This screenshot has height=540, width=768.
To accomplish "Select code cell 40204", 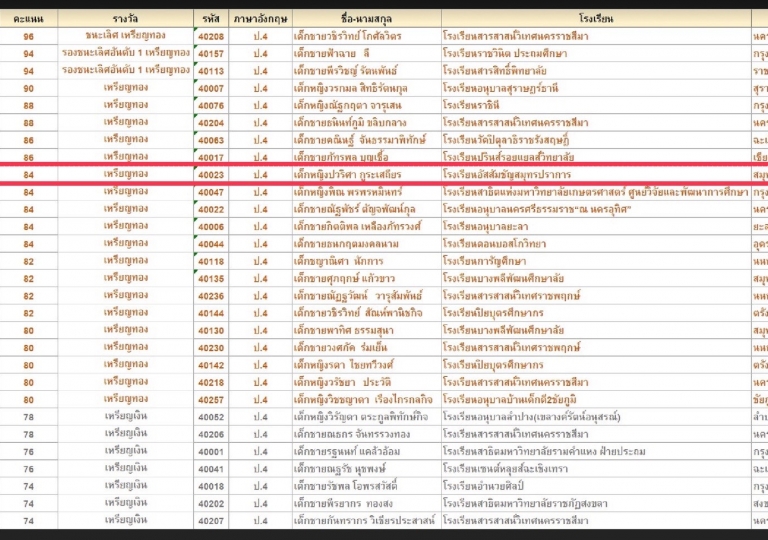I will pos(211,123).
